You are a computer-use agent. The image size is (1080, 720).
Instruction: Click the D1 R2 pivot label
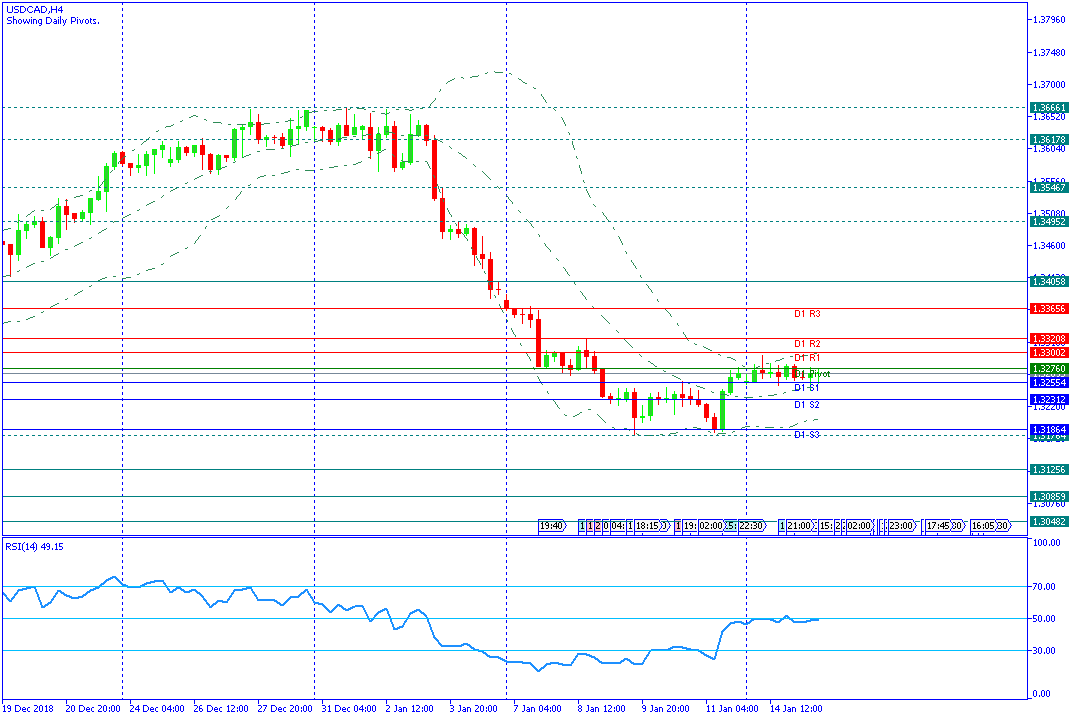pyautogui.click(x=807, y=344)
